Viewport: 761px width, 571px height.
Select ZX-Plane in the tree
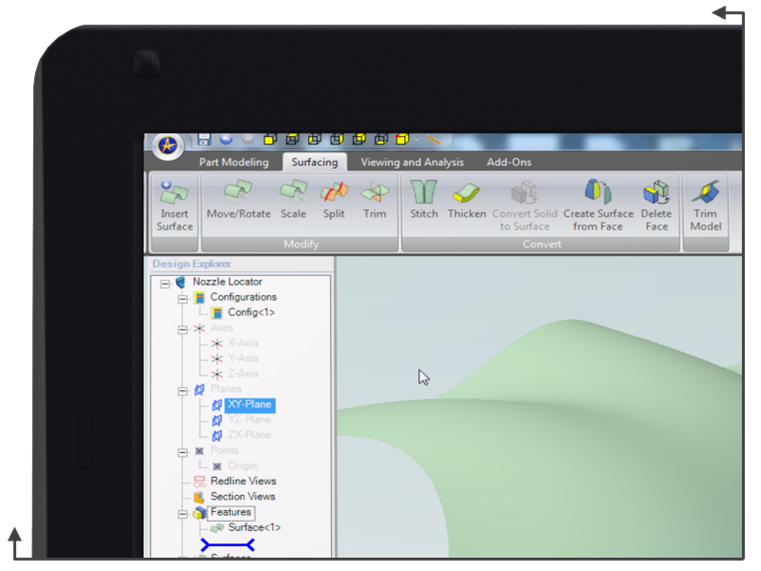coord(249,435)
